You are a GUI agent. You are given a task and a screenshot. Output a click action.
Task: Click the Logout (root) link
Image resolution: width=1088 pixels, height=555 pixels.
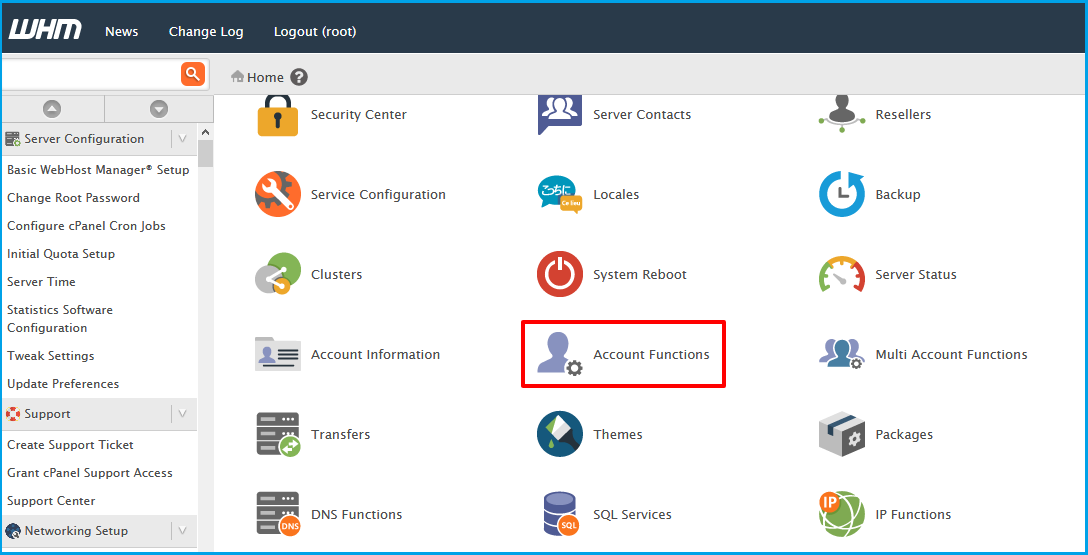(315, 31)
